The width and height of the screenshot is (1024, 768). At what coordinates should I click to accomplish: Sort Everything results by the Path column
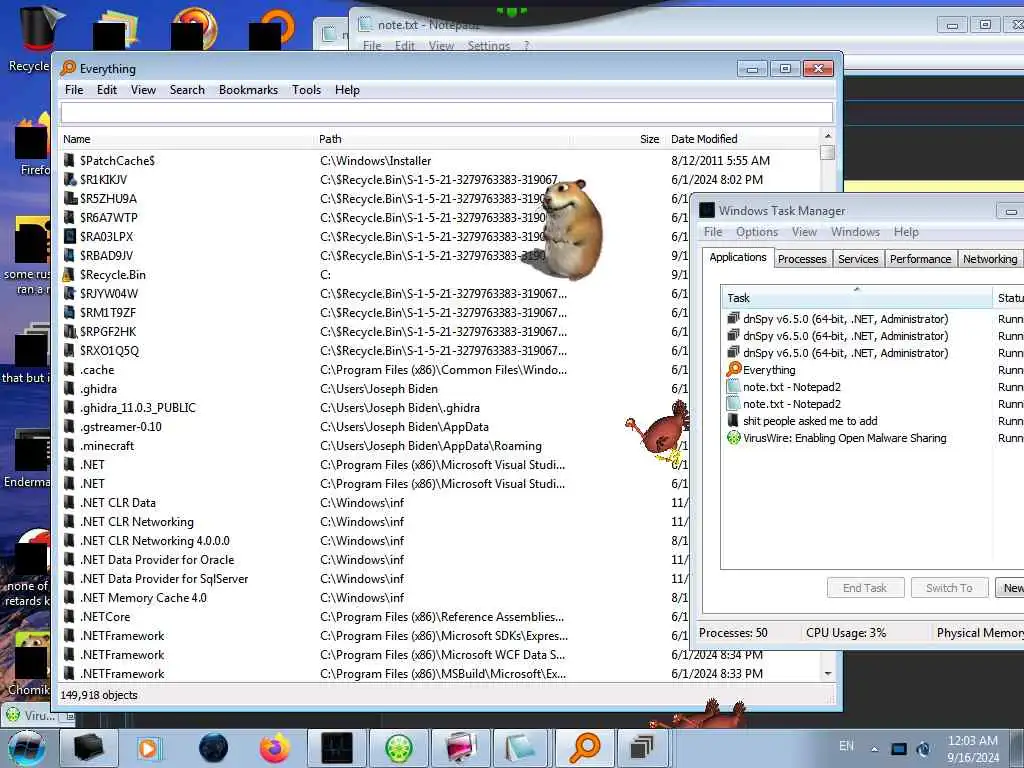tap(443, 139)
